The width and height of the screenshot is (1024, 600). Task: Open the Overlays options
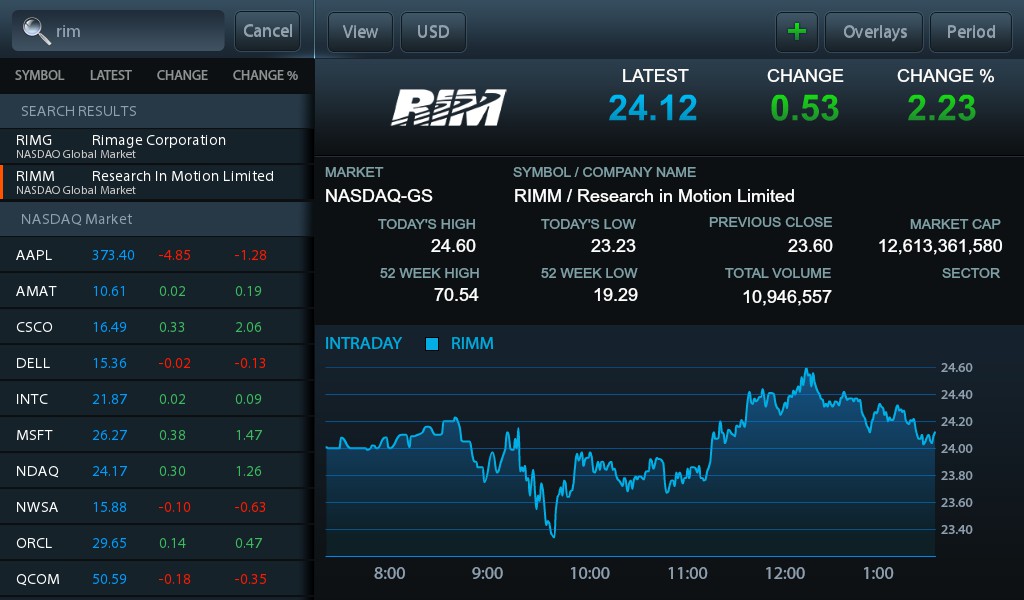pos(874,31)
